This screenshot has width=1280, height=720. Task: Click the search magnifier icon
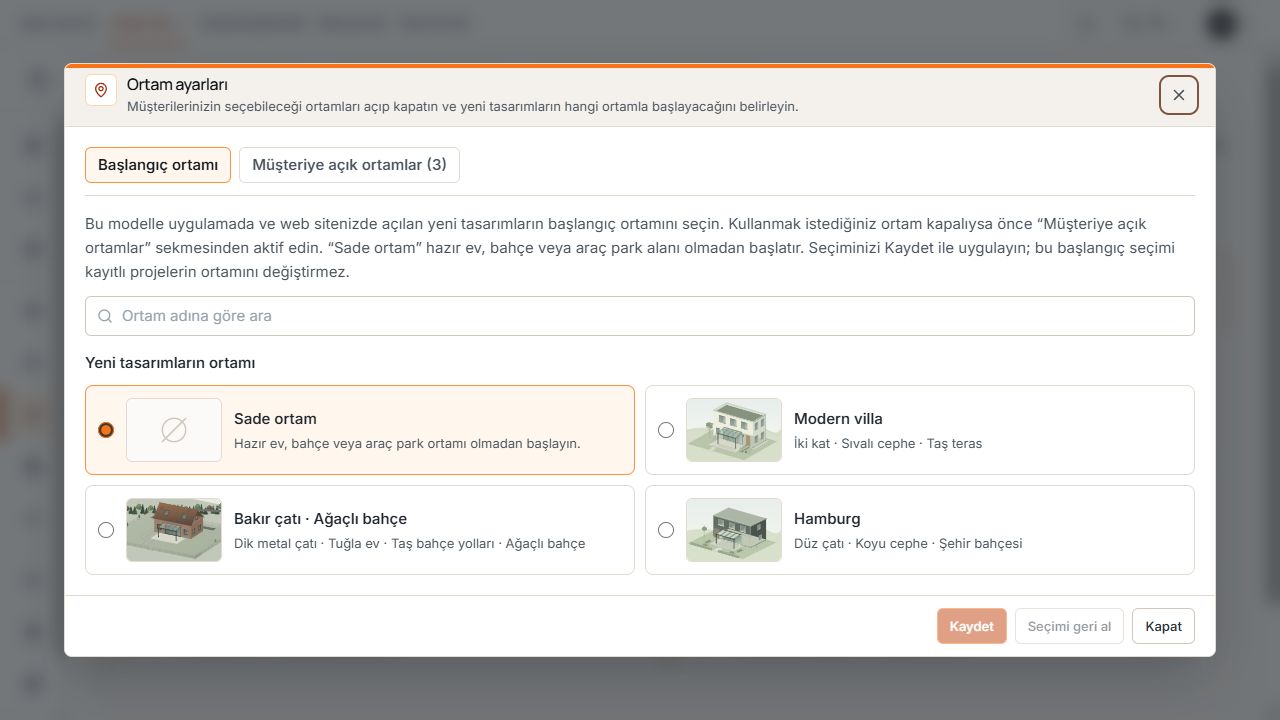[x=105, y=316]
